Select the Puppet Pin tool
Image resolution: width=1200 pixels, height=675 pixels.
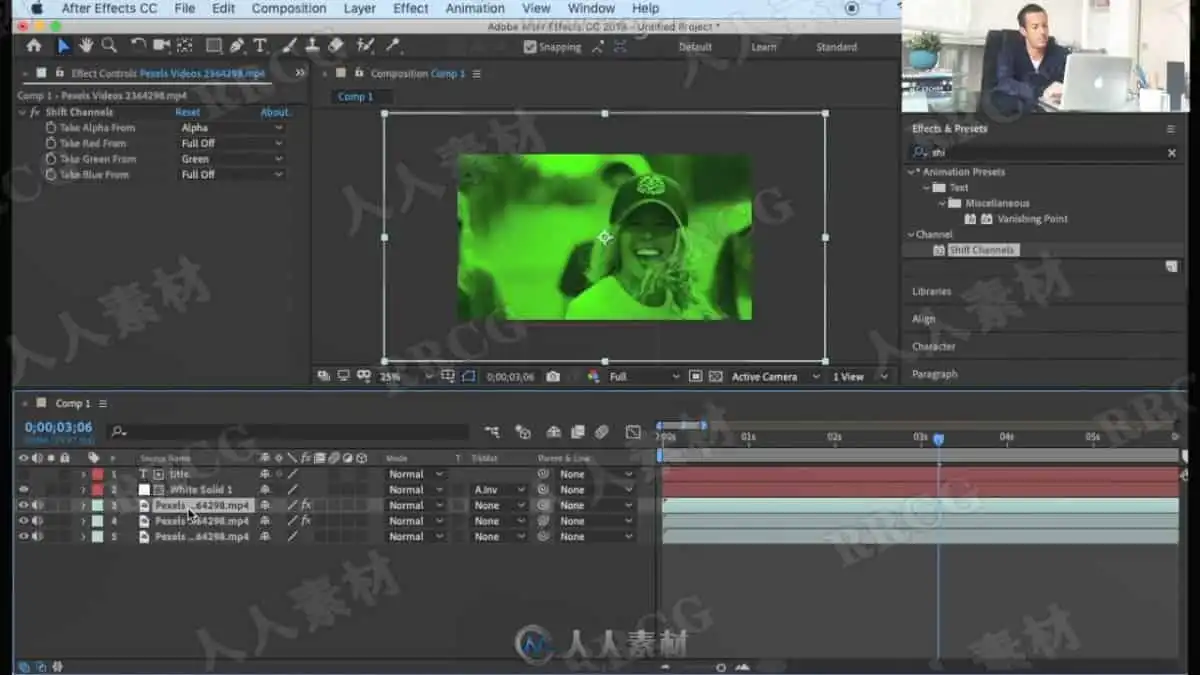(393, 46)
